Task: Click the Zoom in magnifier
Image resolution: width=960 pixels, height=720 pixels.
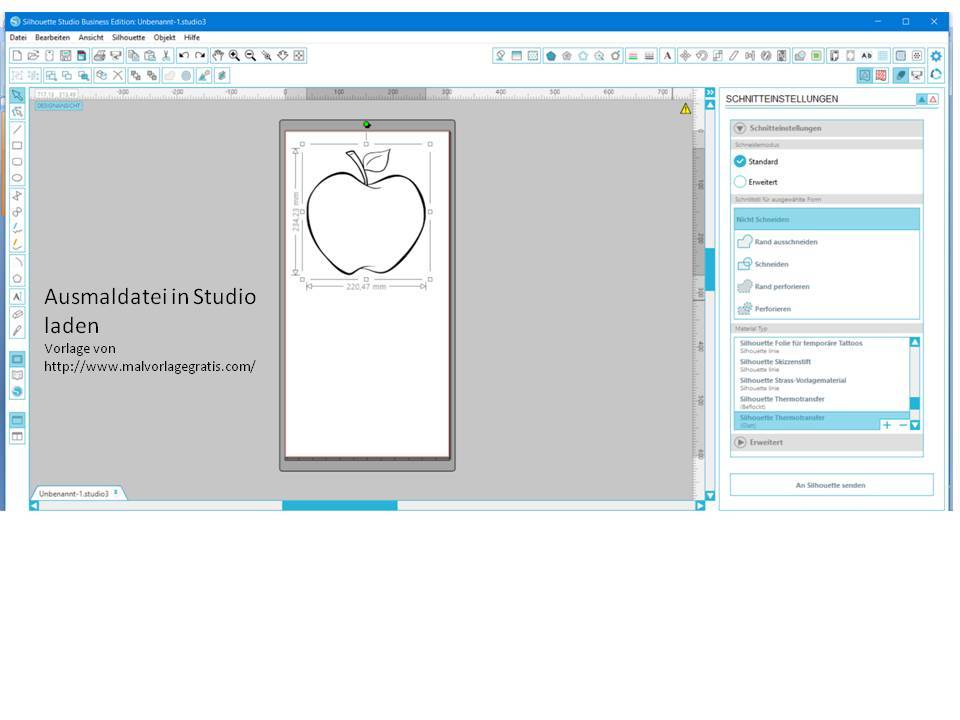Action: (x=234, y=56)
